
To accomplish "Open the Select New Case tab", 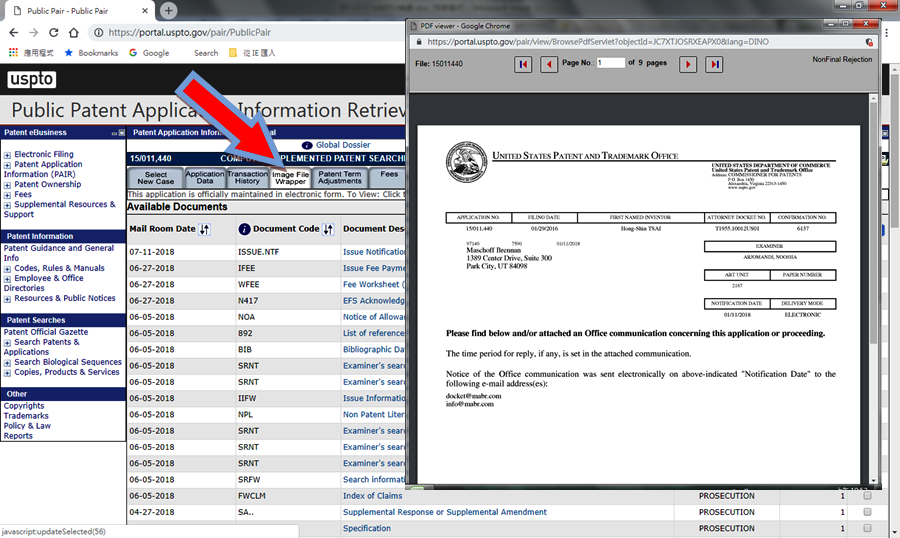I will click(x=155, y=177).
